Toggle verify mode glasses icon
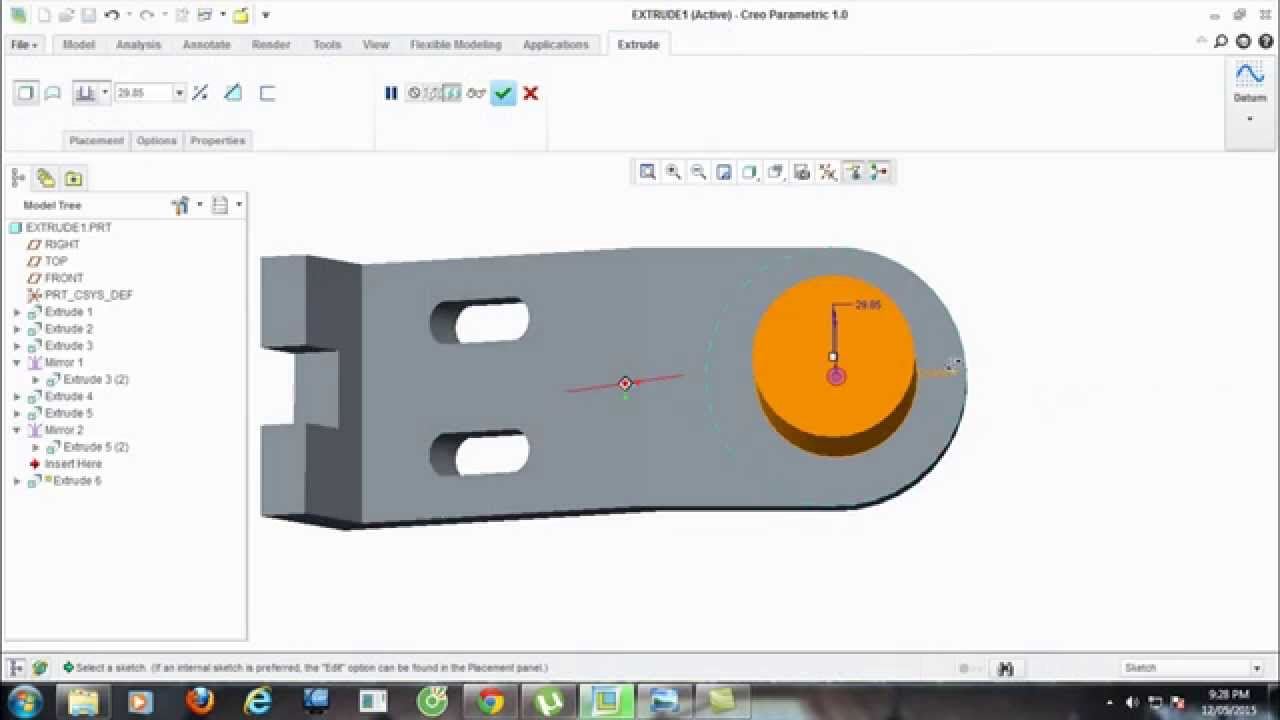Viewport: 1280px width, 720px height. pos(476,93)
